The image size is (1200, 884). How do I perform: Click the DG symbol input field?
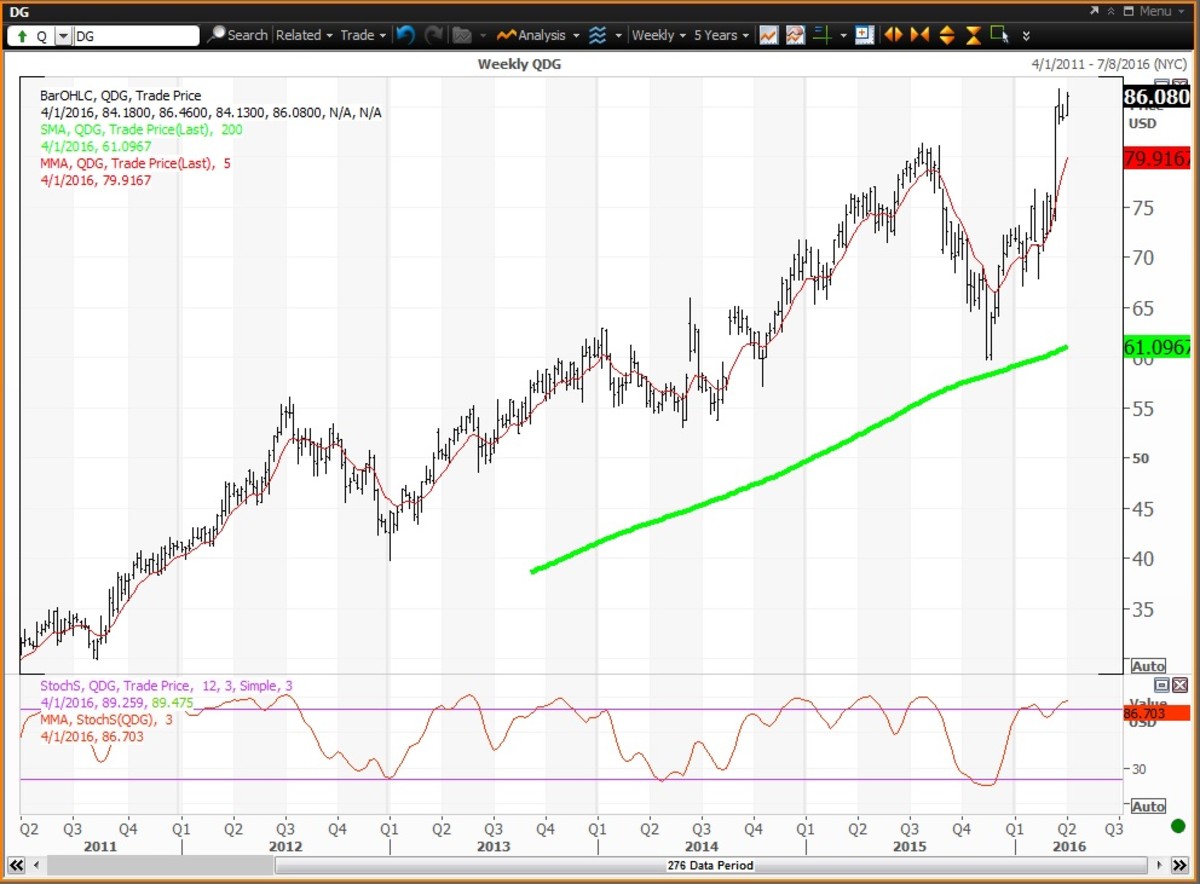(x=135, y=36)
